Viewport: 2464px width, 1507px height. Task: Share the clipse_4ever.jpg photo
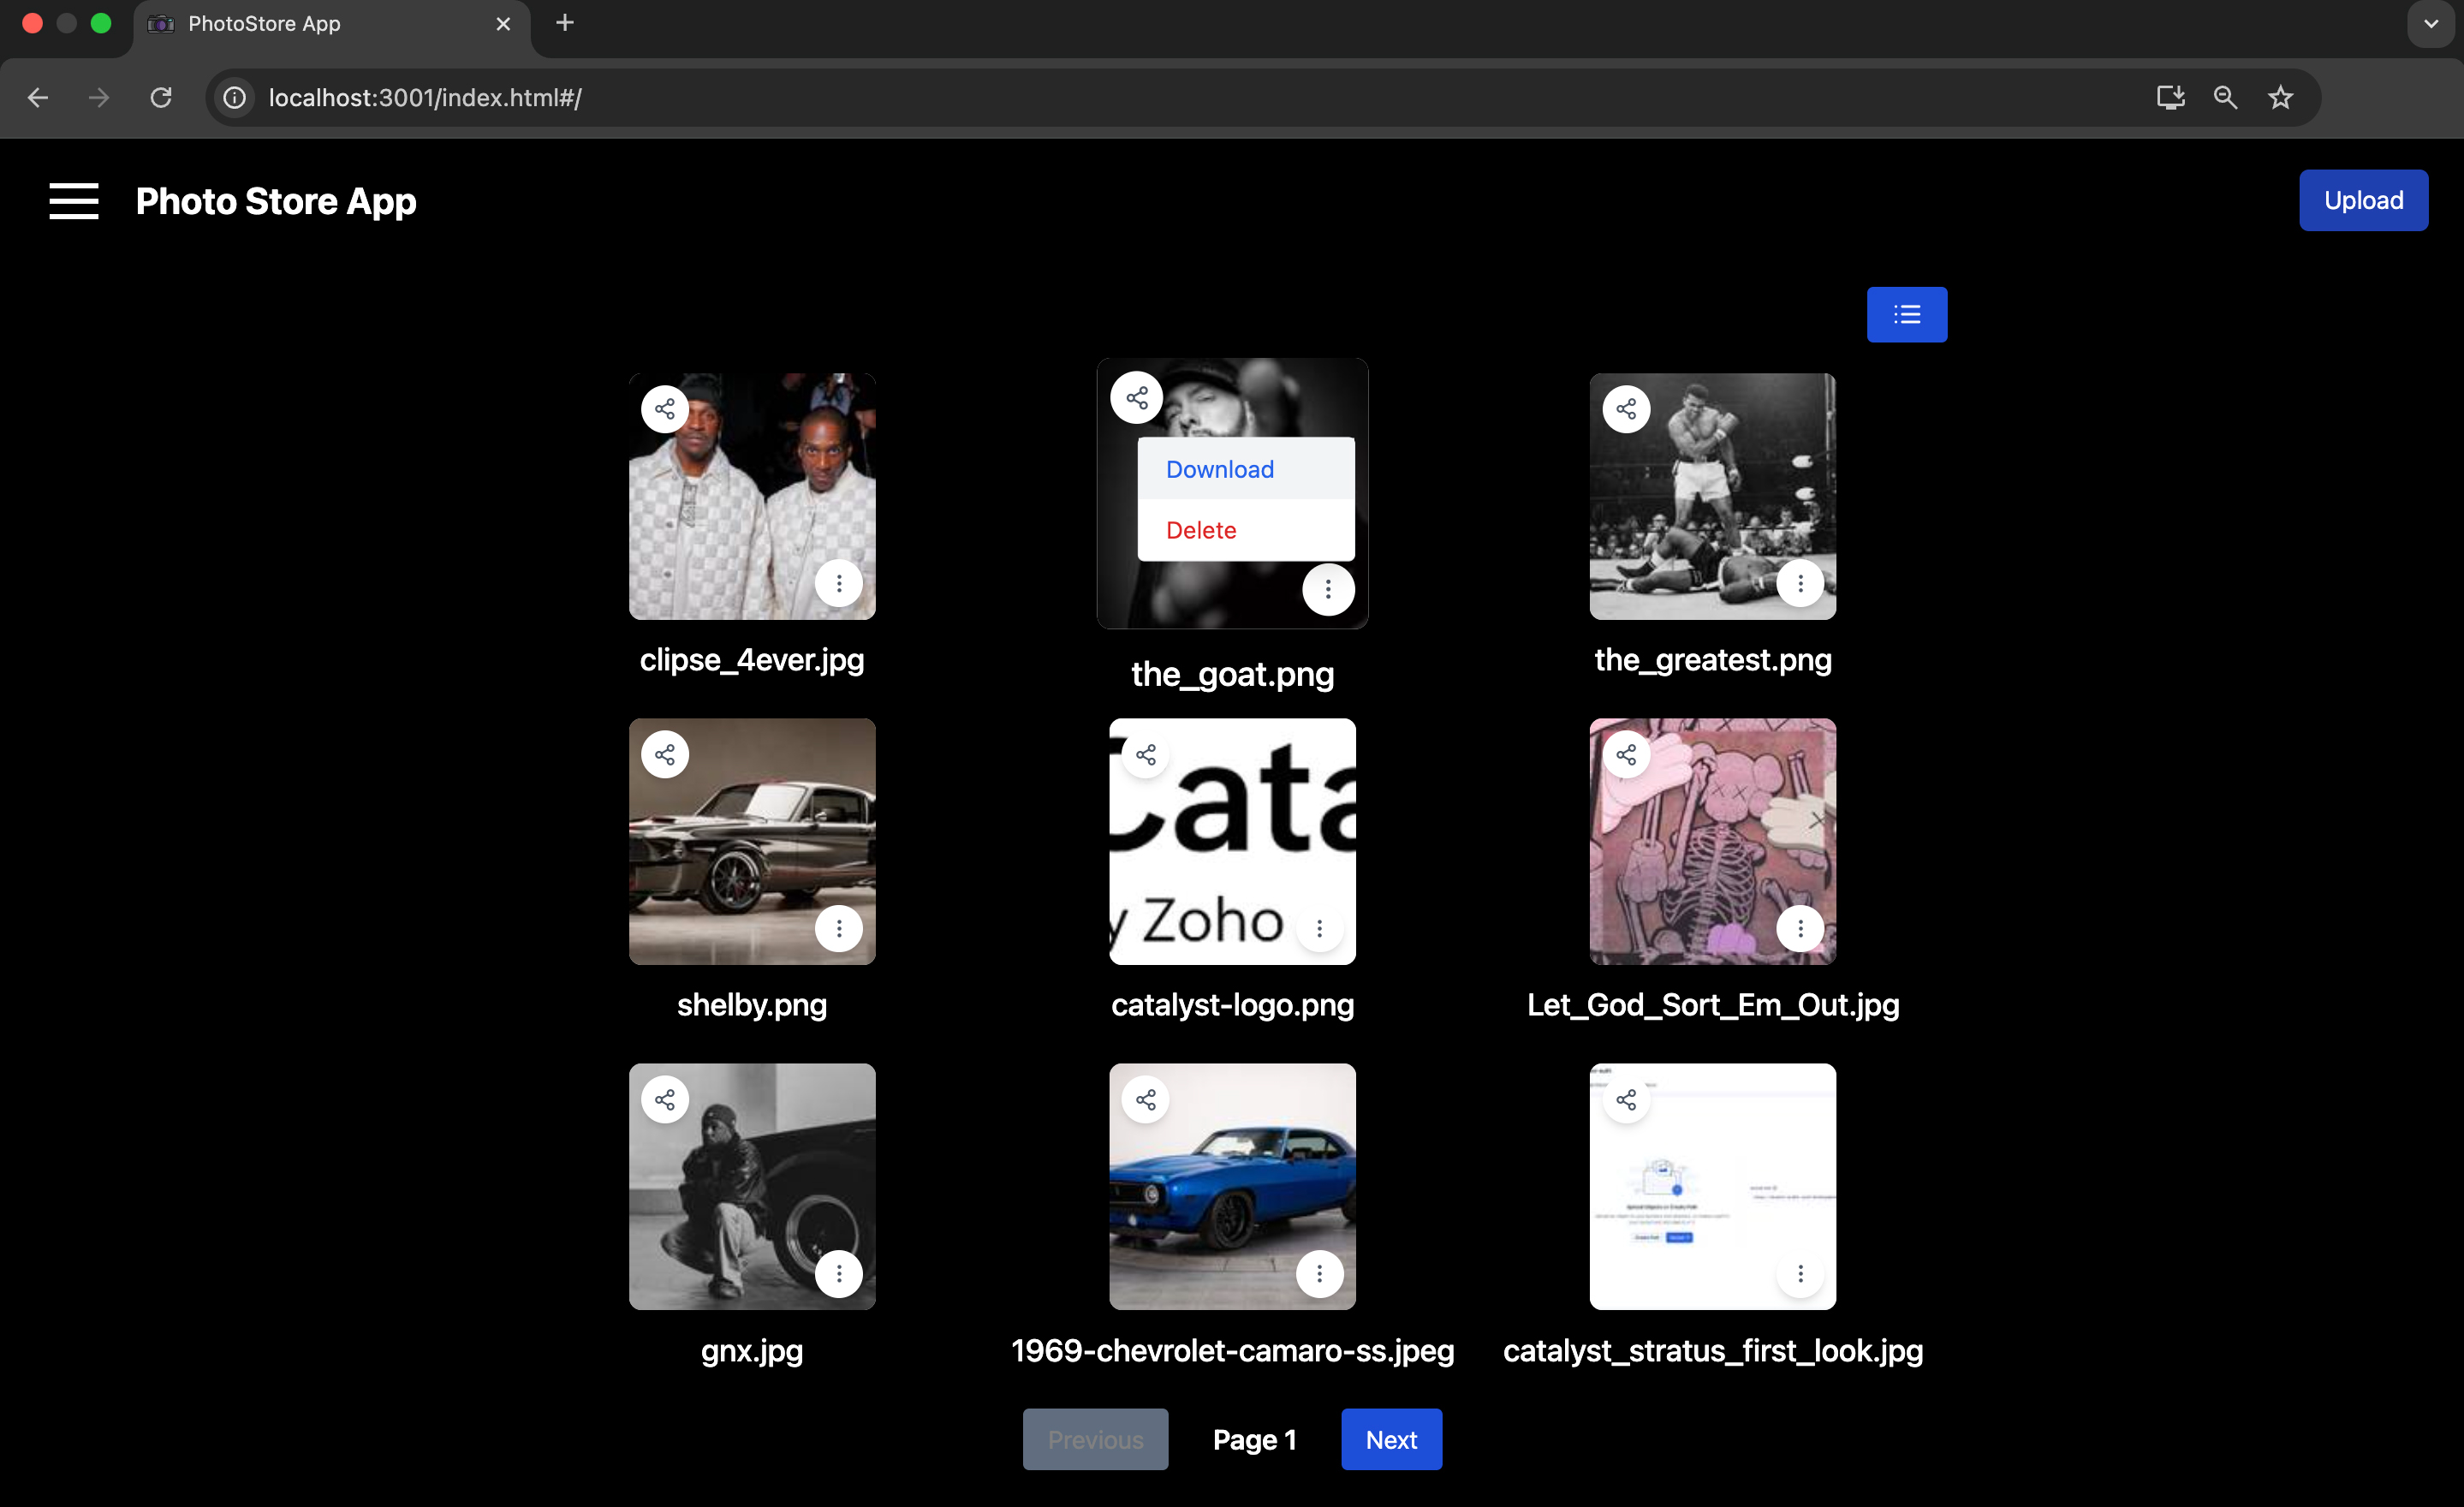tap(665, 409)
